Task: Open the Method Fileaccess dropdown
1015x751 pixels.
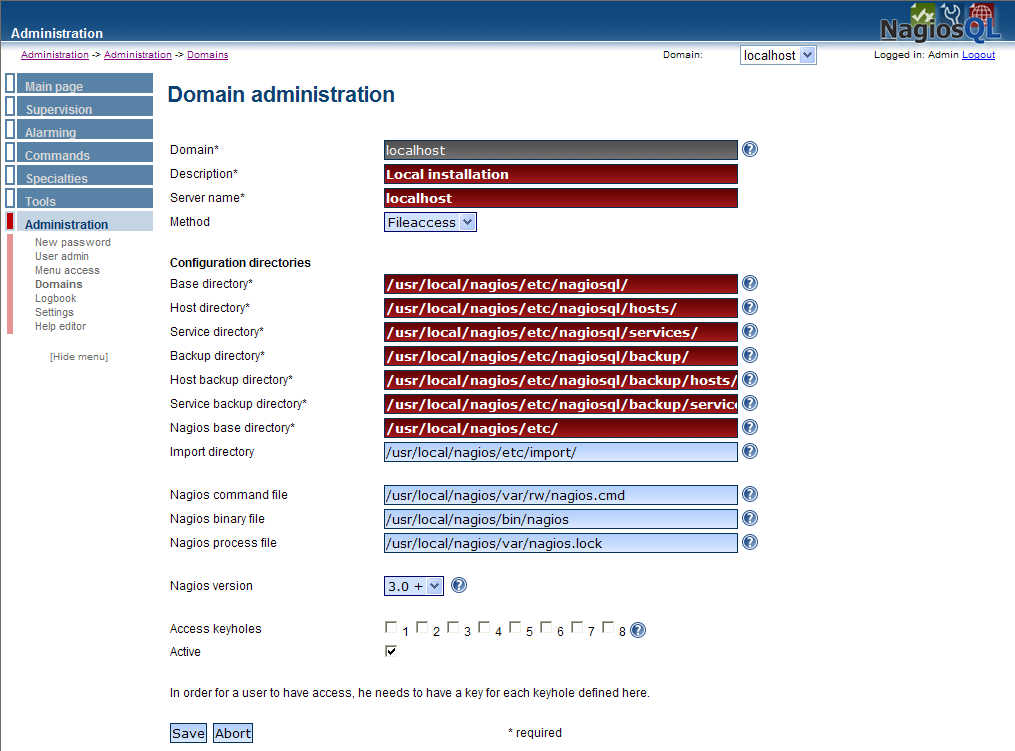Action: (430, 222)
